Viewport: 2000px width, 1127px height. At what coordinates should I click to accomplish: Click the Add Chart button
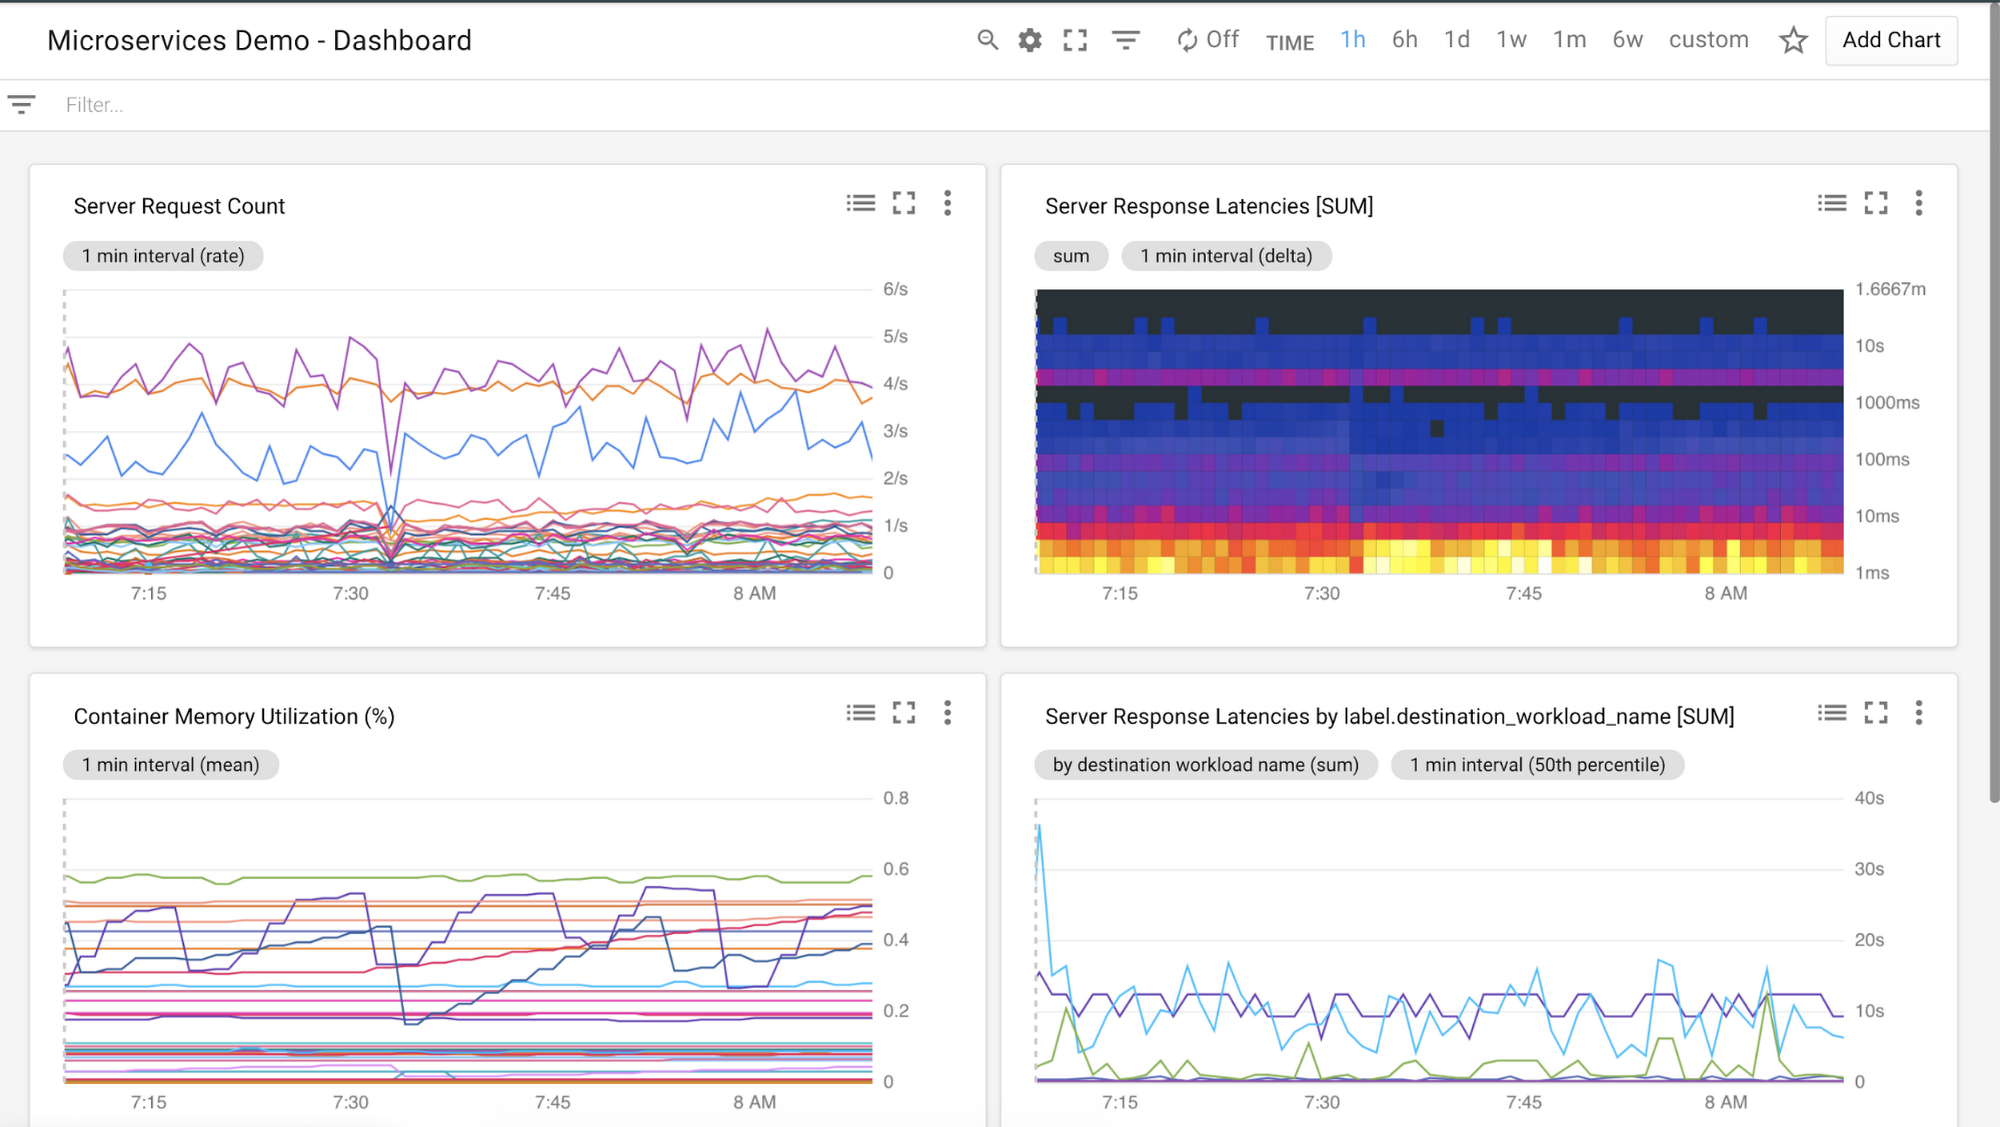pyautogui.click(x=1891, y=40)
